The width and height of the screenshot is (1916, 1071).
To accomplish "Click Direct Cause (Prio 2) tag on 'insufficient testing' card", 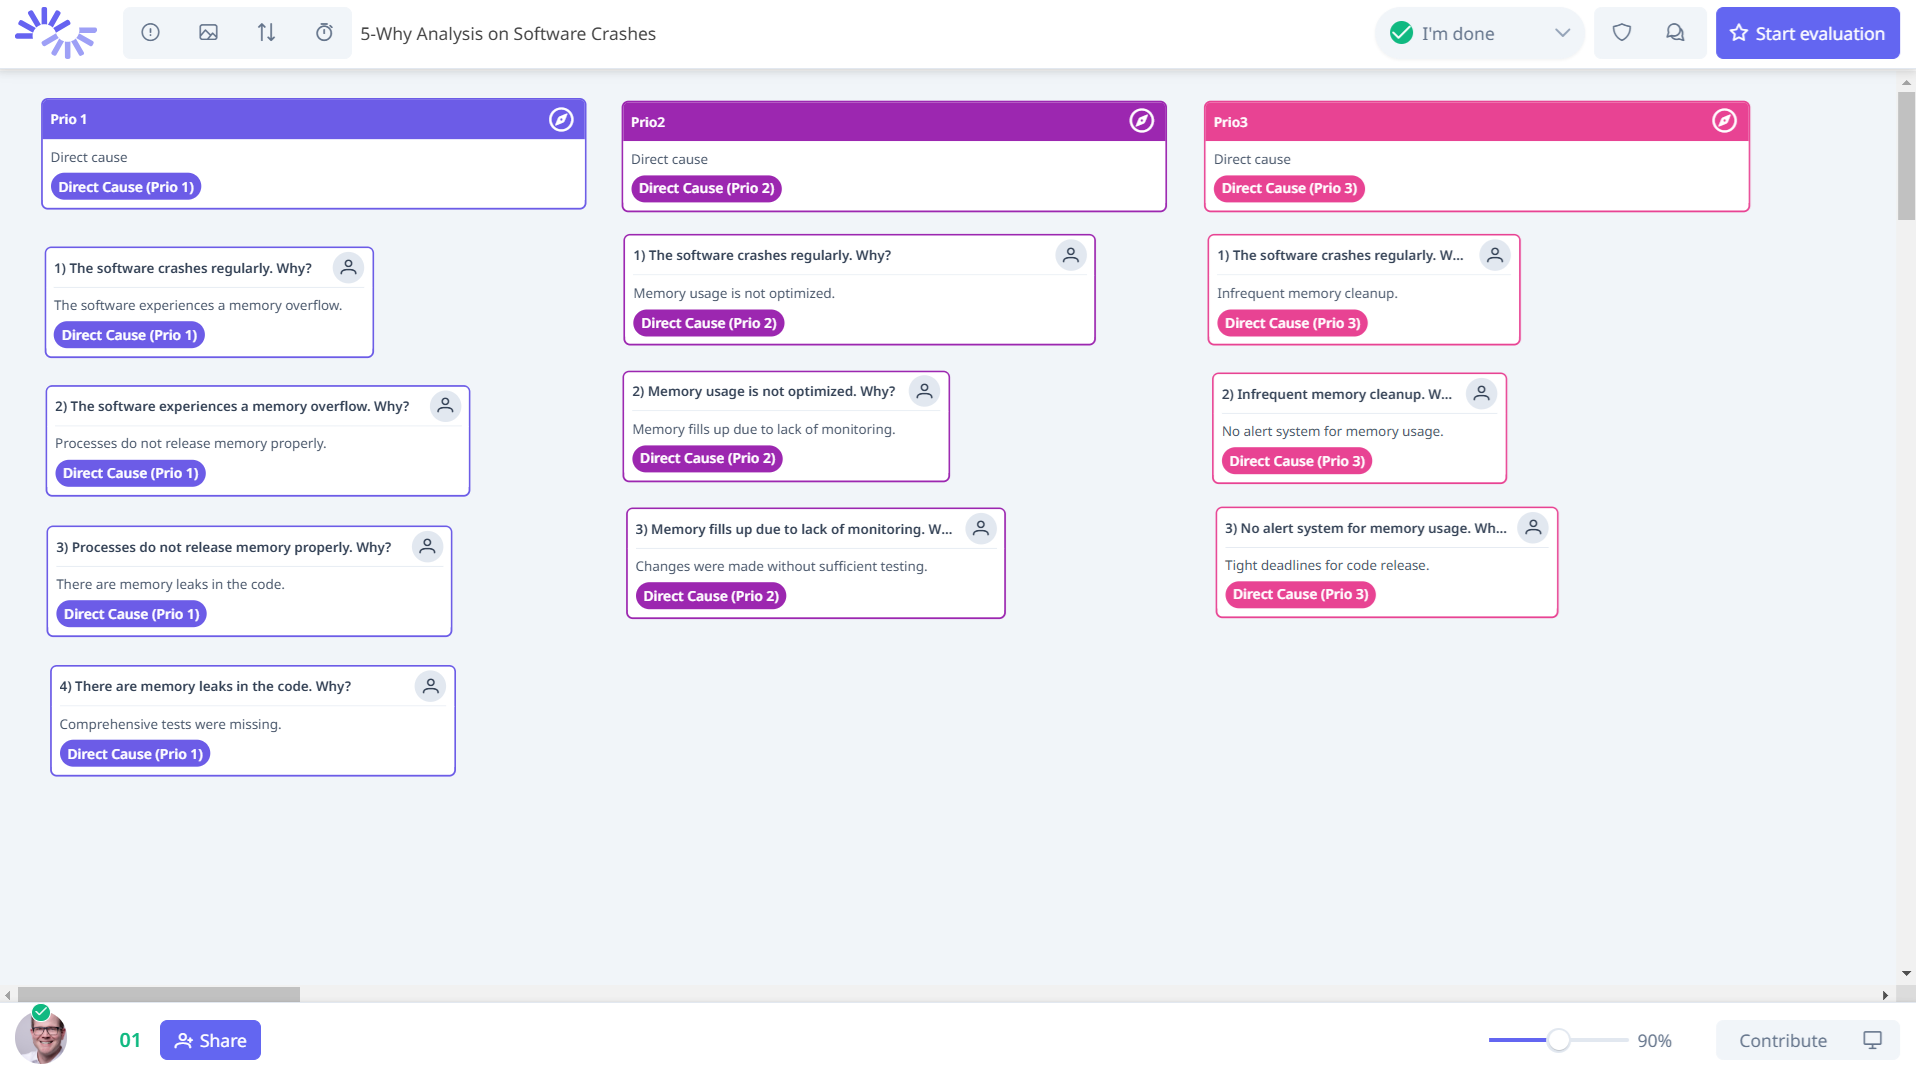I will pyautogui.click(x=711, y=596).
